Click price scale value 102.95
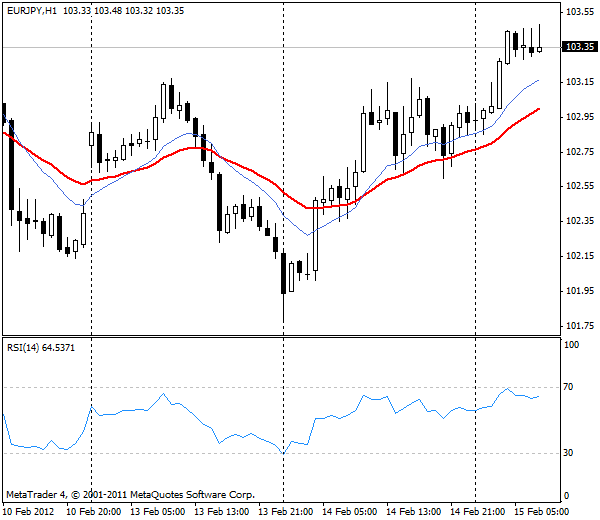This screenshot has height=520, width=600. click(580, 117)
